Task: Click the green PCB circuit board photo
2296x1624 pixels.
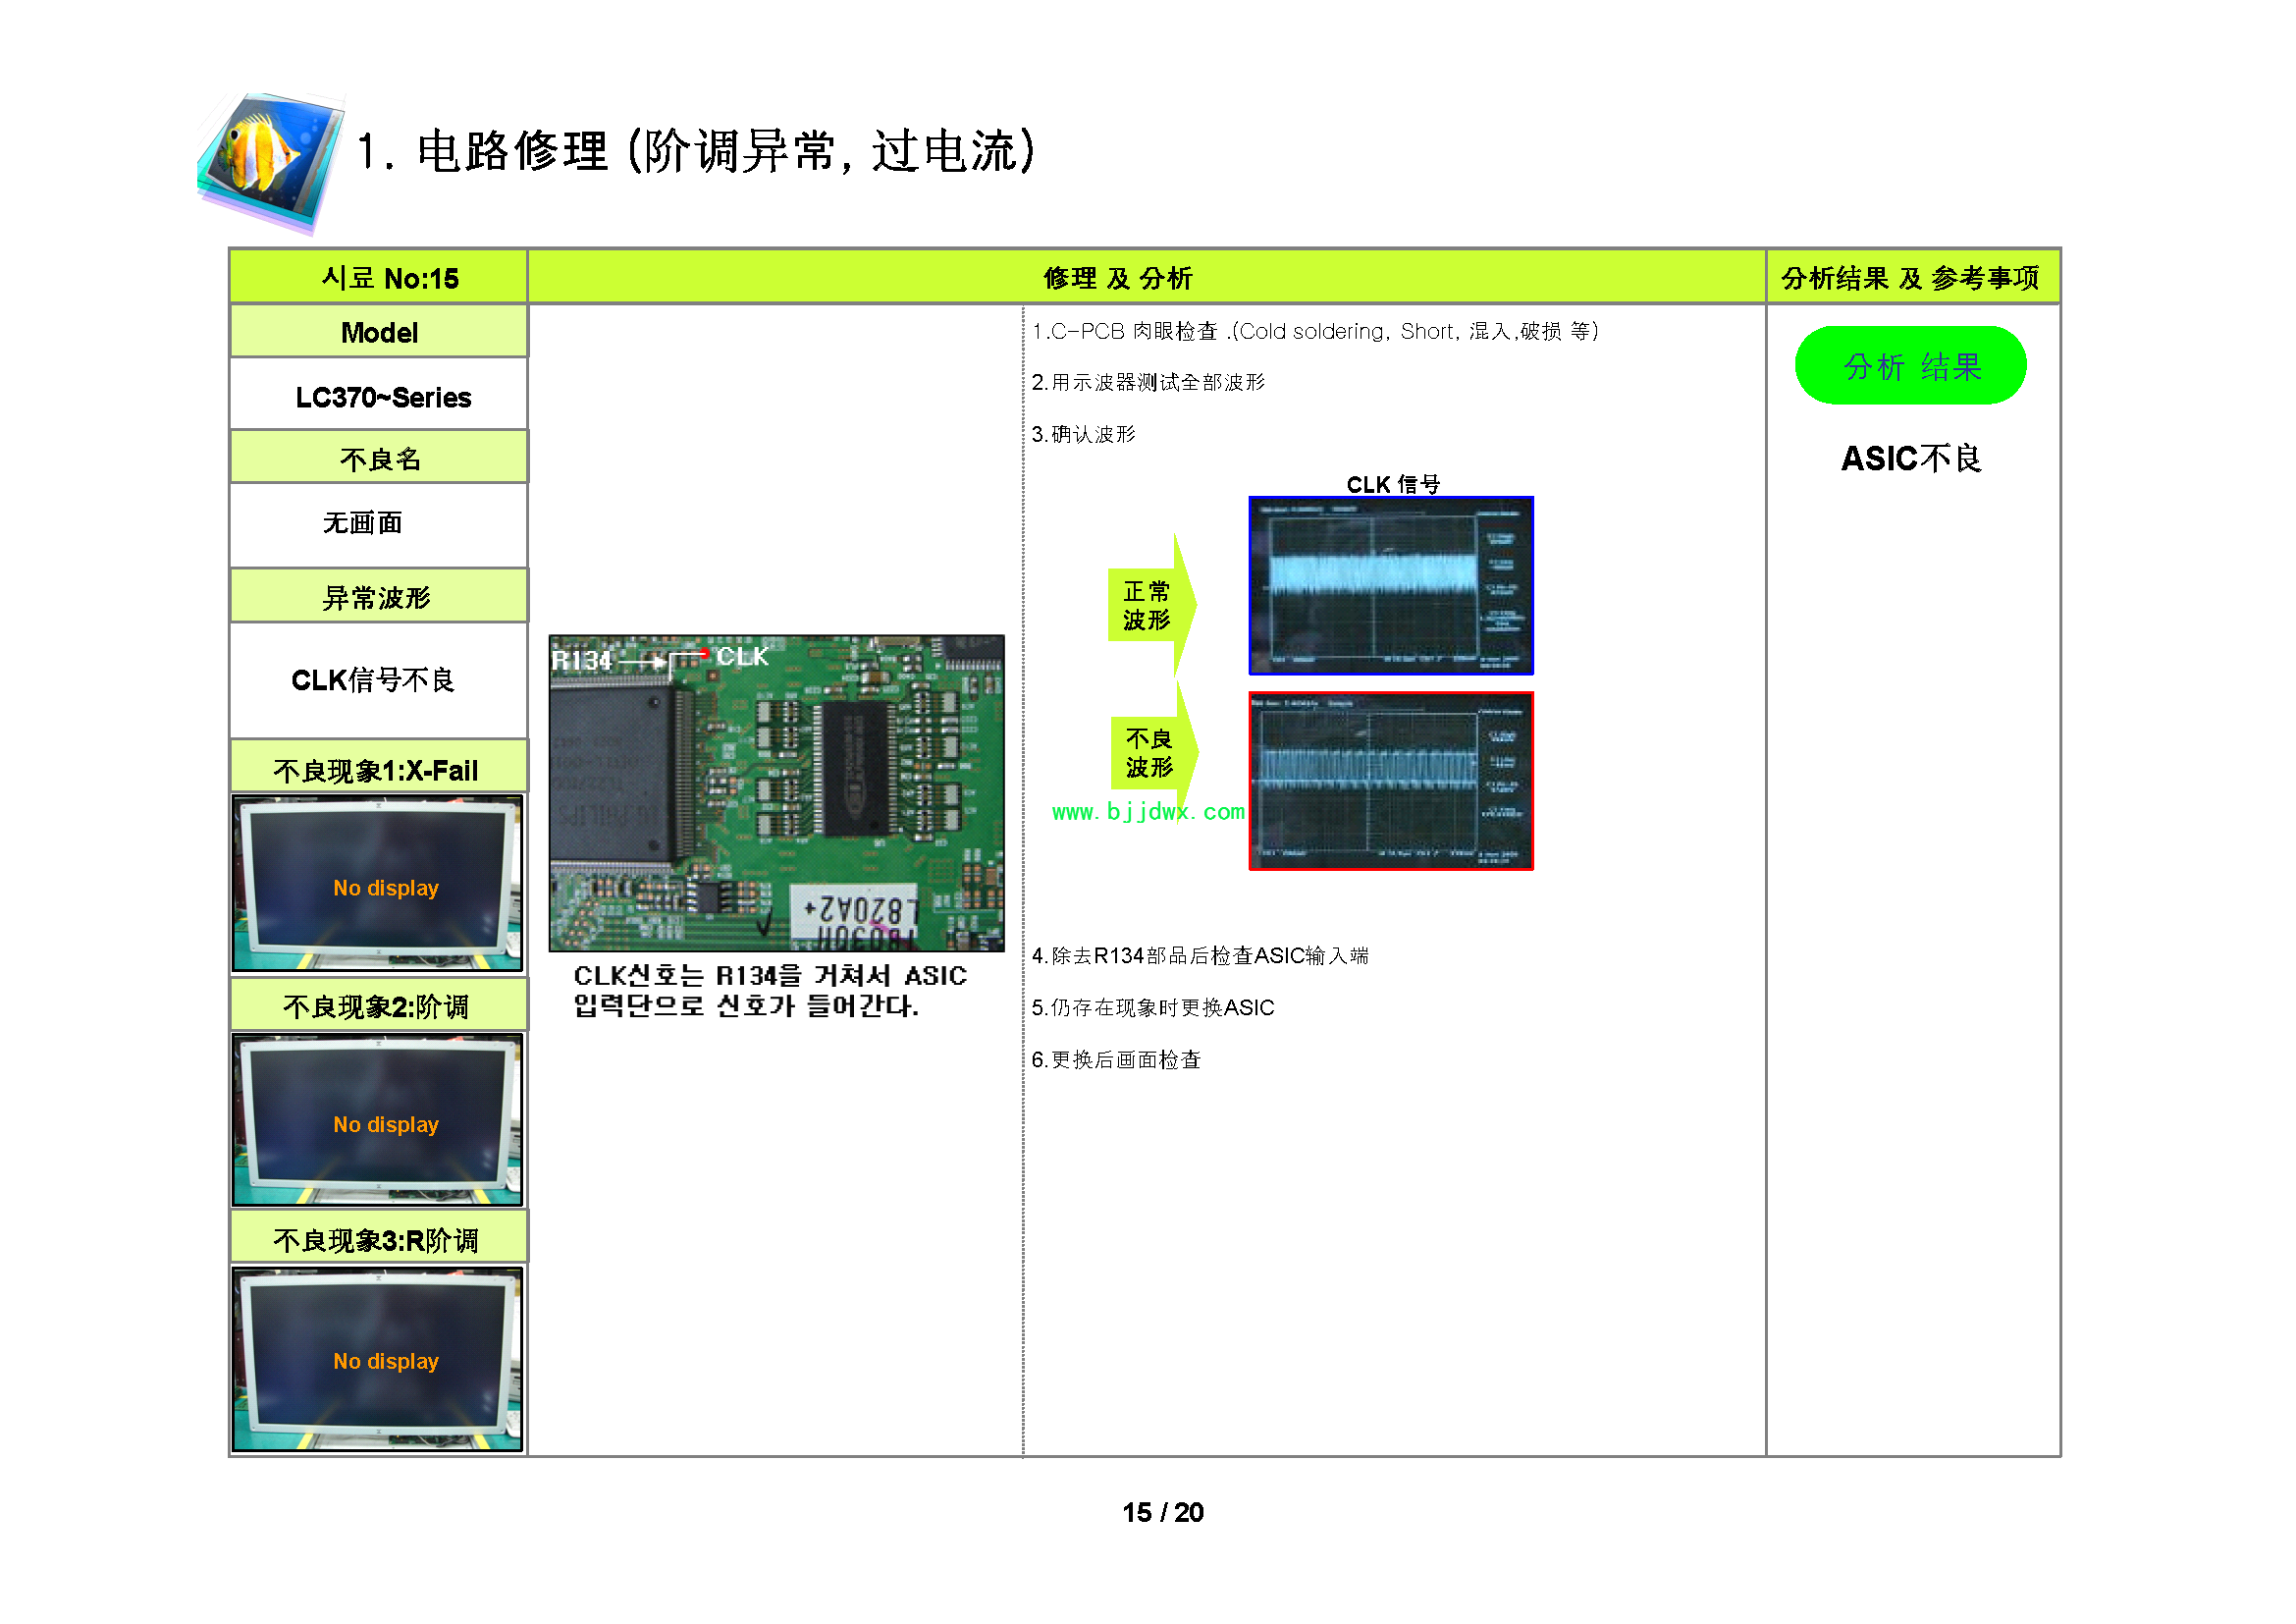Action: pos(776,792)
